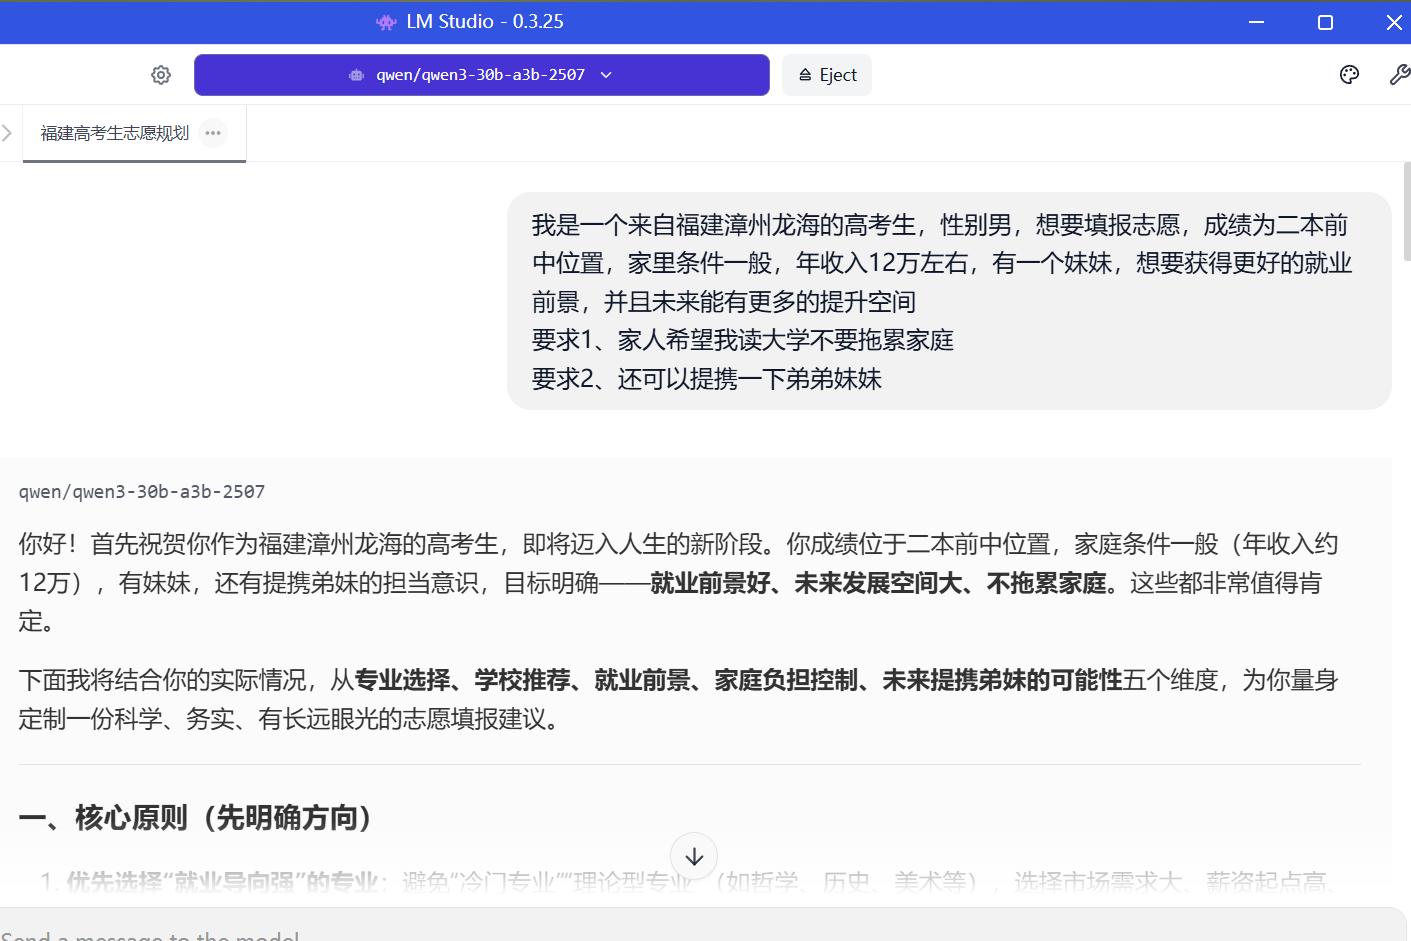Viewport: 1411px width, 941px height.
Task: Minimize the LM Studio window
Action: (x=1257, y=22)
